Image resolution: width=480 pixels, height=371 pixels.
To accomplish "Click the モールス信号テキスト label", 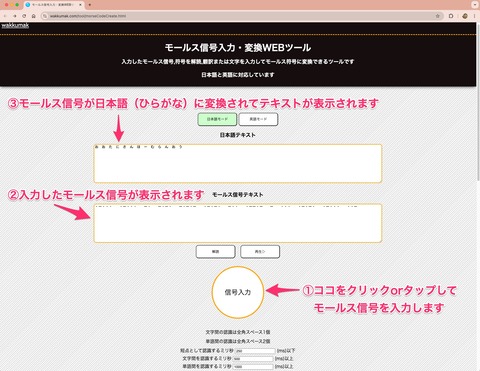I will click(238, 194).
